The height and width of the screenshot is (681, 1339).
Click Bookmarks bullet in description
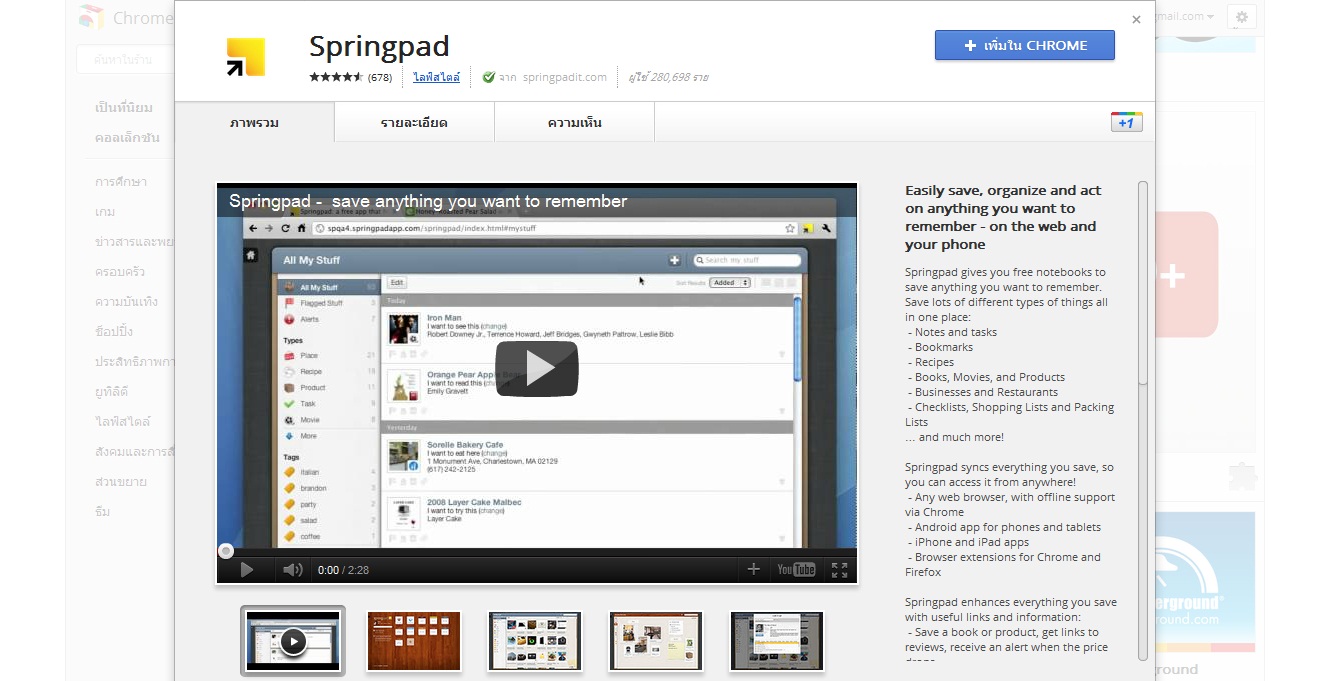(943, 347)
